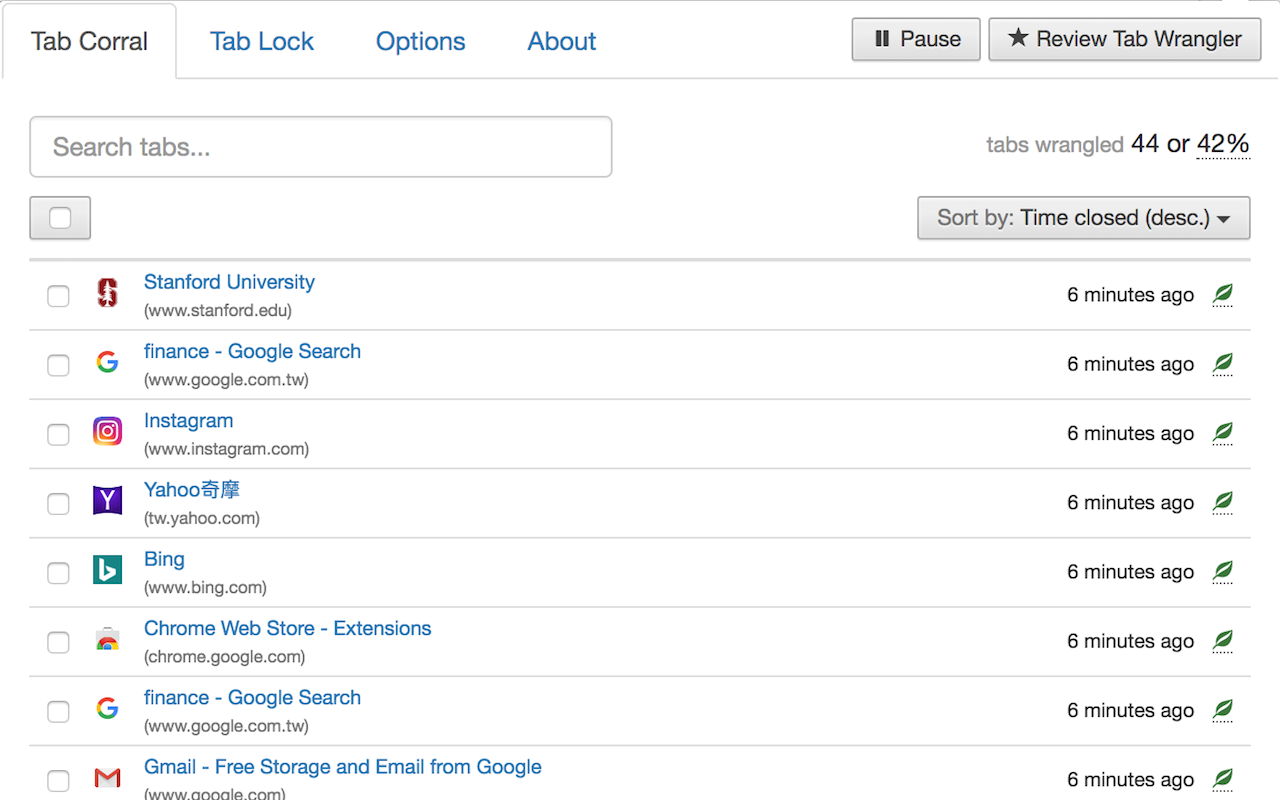Click the star icon in Review Tab Wrangler
The height and width of the screenshot is (800, 1280).
(1017, 39)
